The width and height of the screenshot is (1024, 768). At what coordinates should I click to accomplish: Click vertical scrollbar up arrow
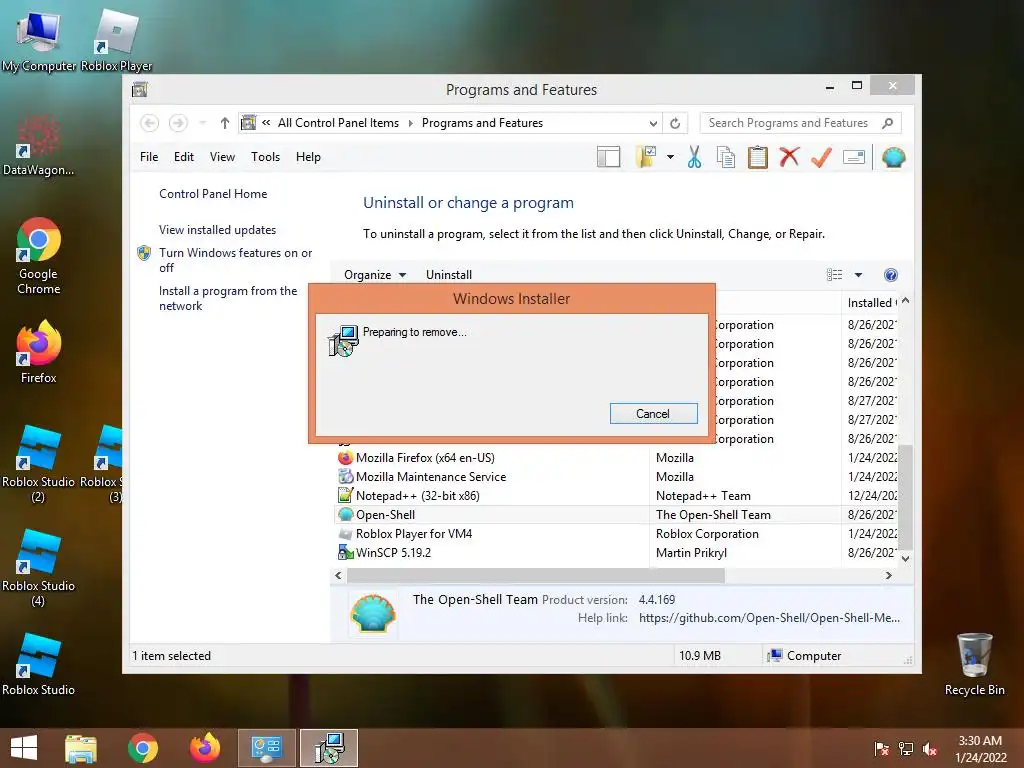pyautogui.click(x=905, y=301)
